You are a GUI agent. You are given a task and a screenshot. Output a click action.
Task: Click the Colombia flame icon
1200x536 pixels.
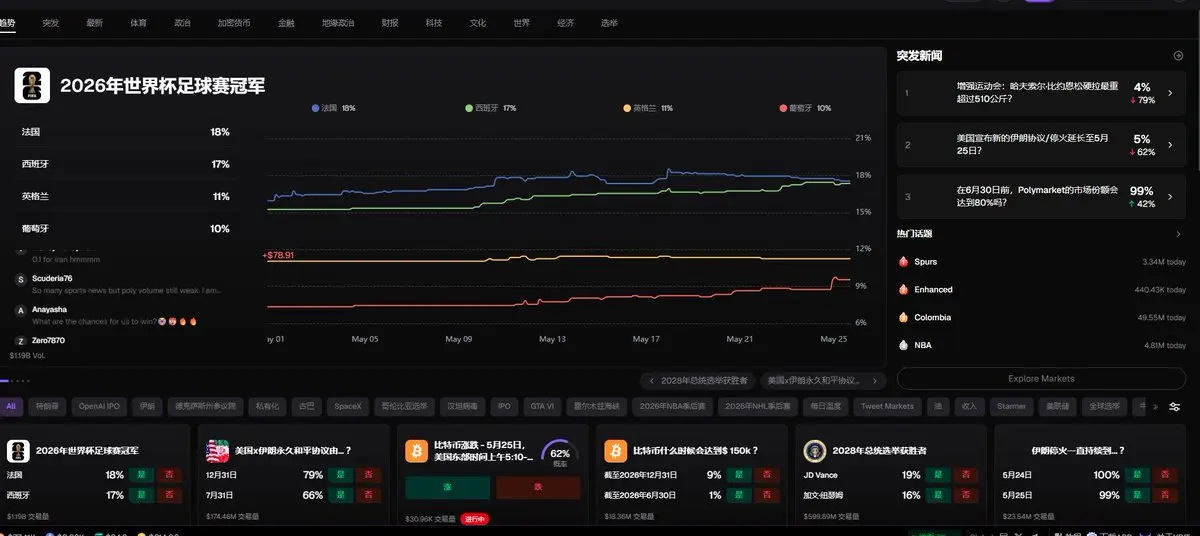(904, 318)
